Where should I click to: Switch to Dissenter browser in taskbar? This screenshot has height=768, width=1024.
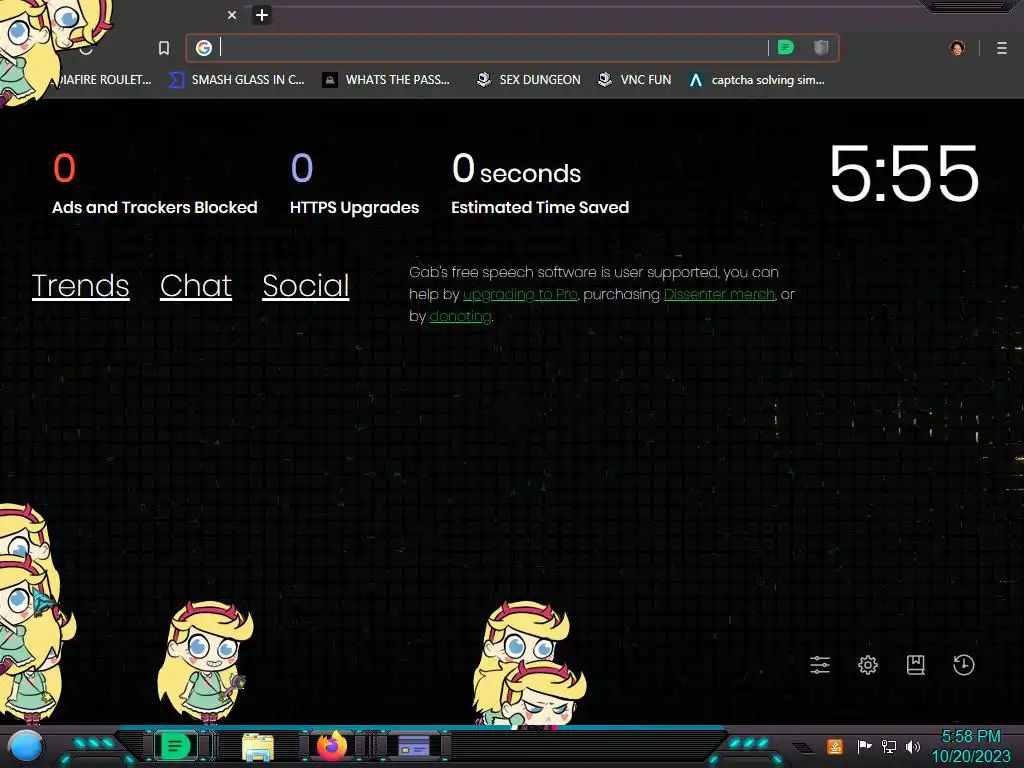click(175, 746)
